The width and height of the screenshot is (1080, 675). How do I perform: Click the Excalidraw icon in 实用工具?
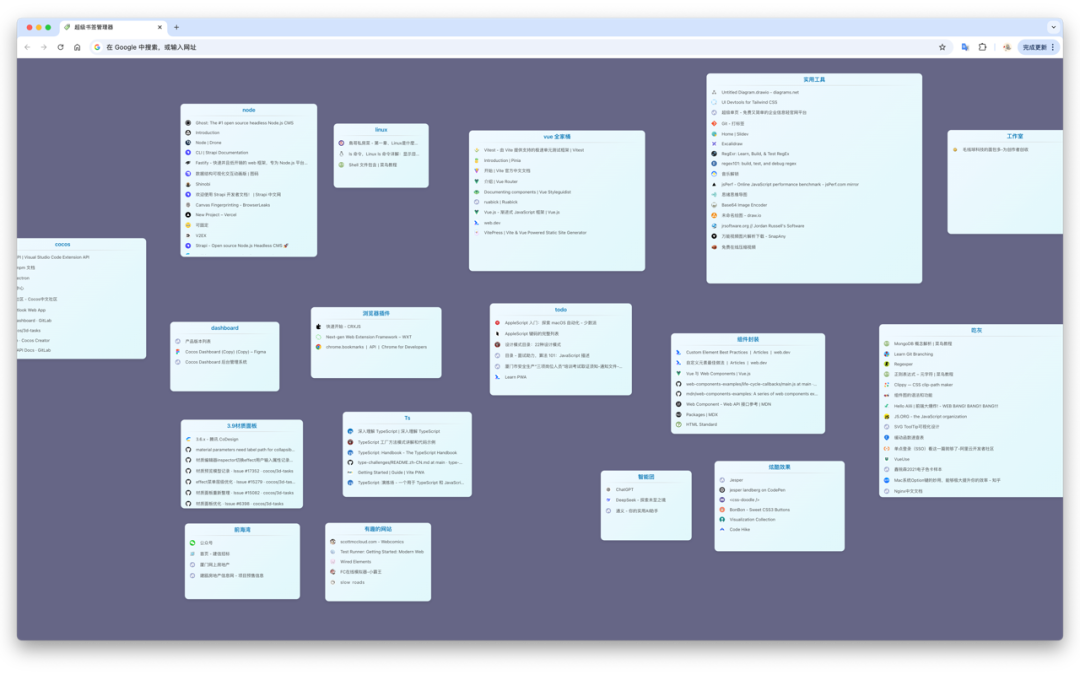pos(714,144)
